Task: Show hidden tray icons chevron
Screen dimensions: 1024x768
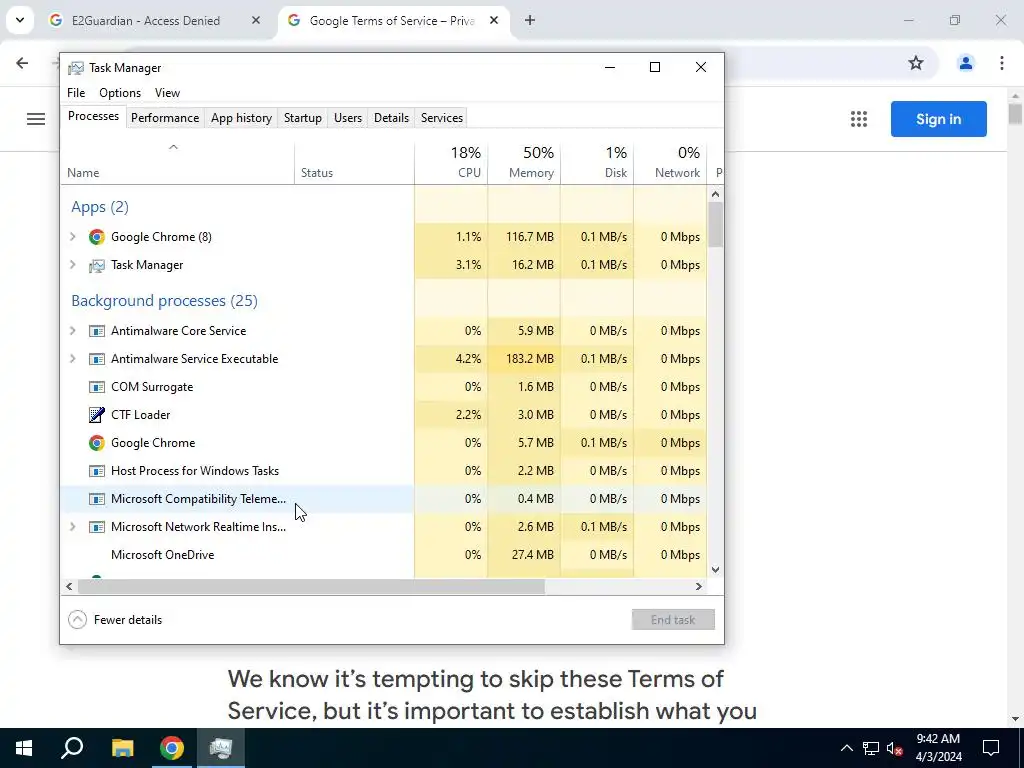Action: tap(846, 748)
